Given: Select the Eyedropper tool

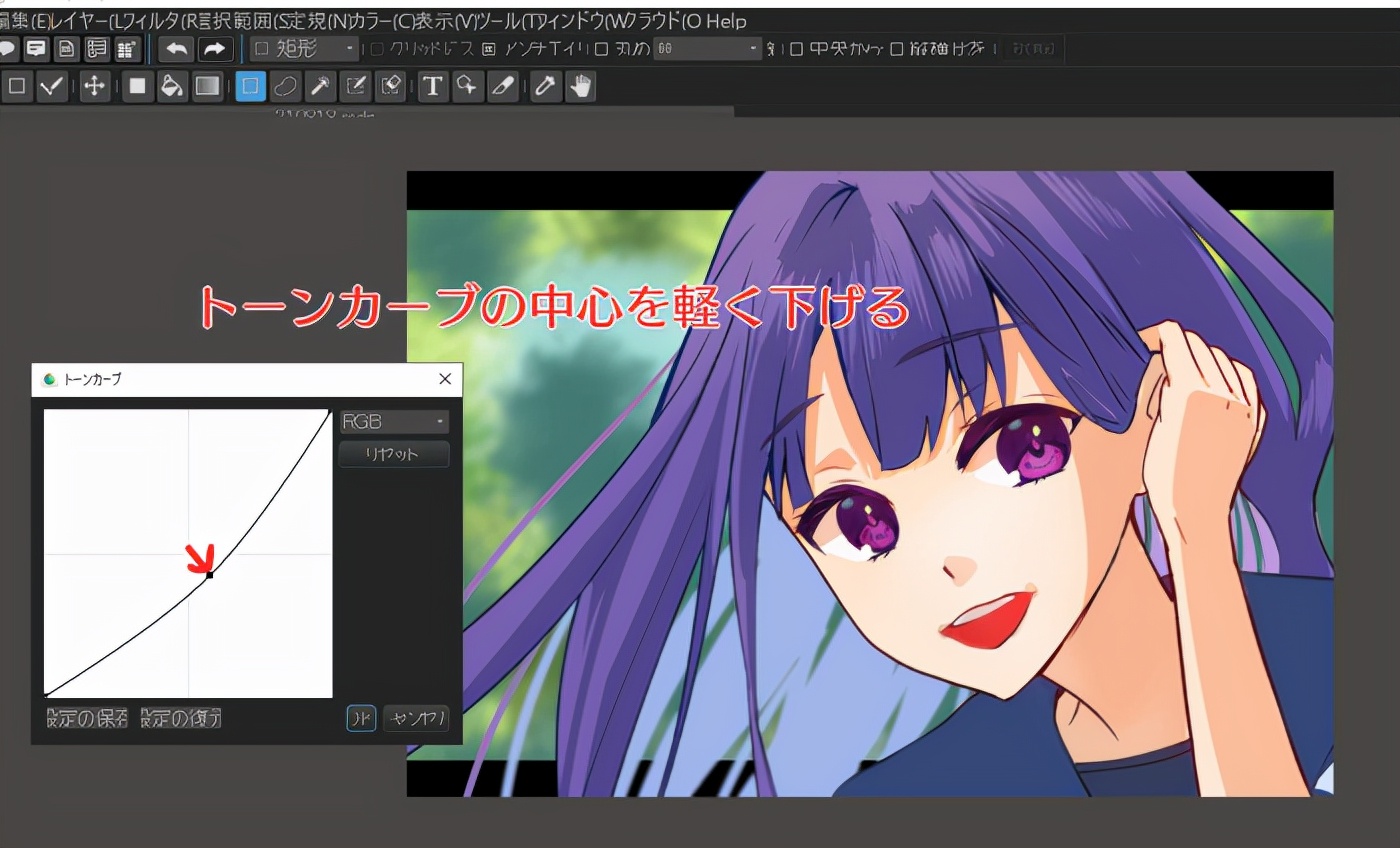Looking at the screenshot, I should tap(545, 87).
